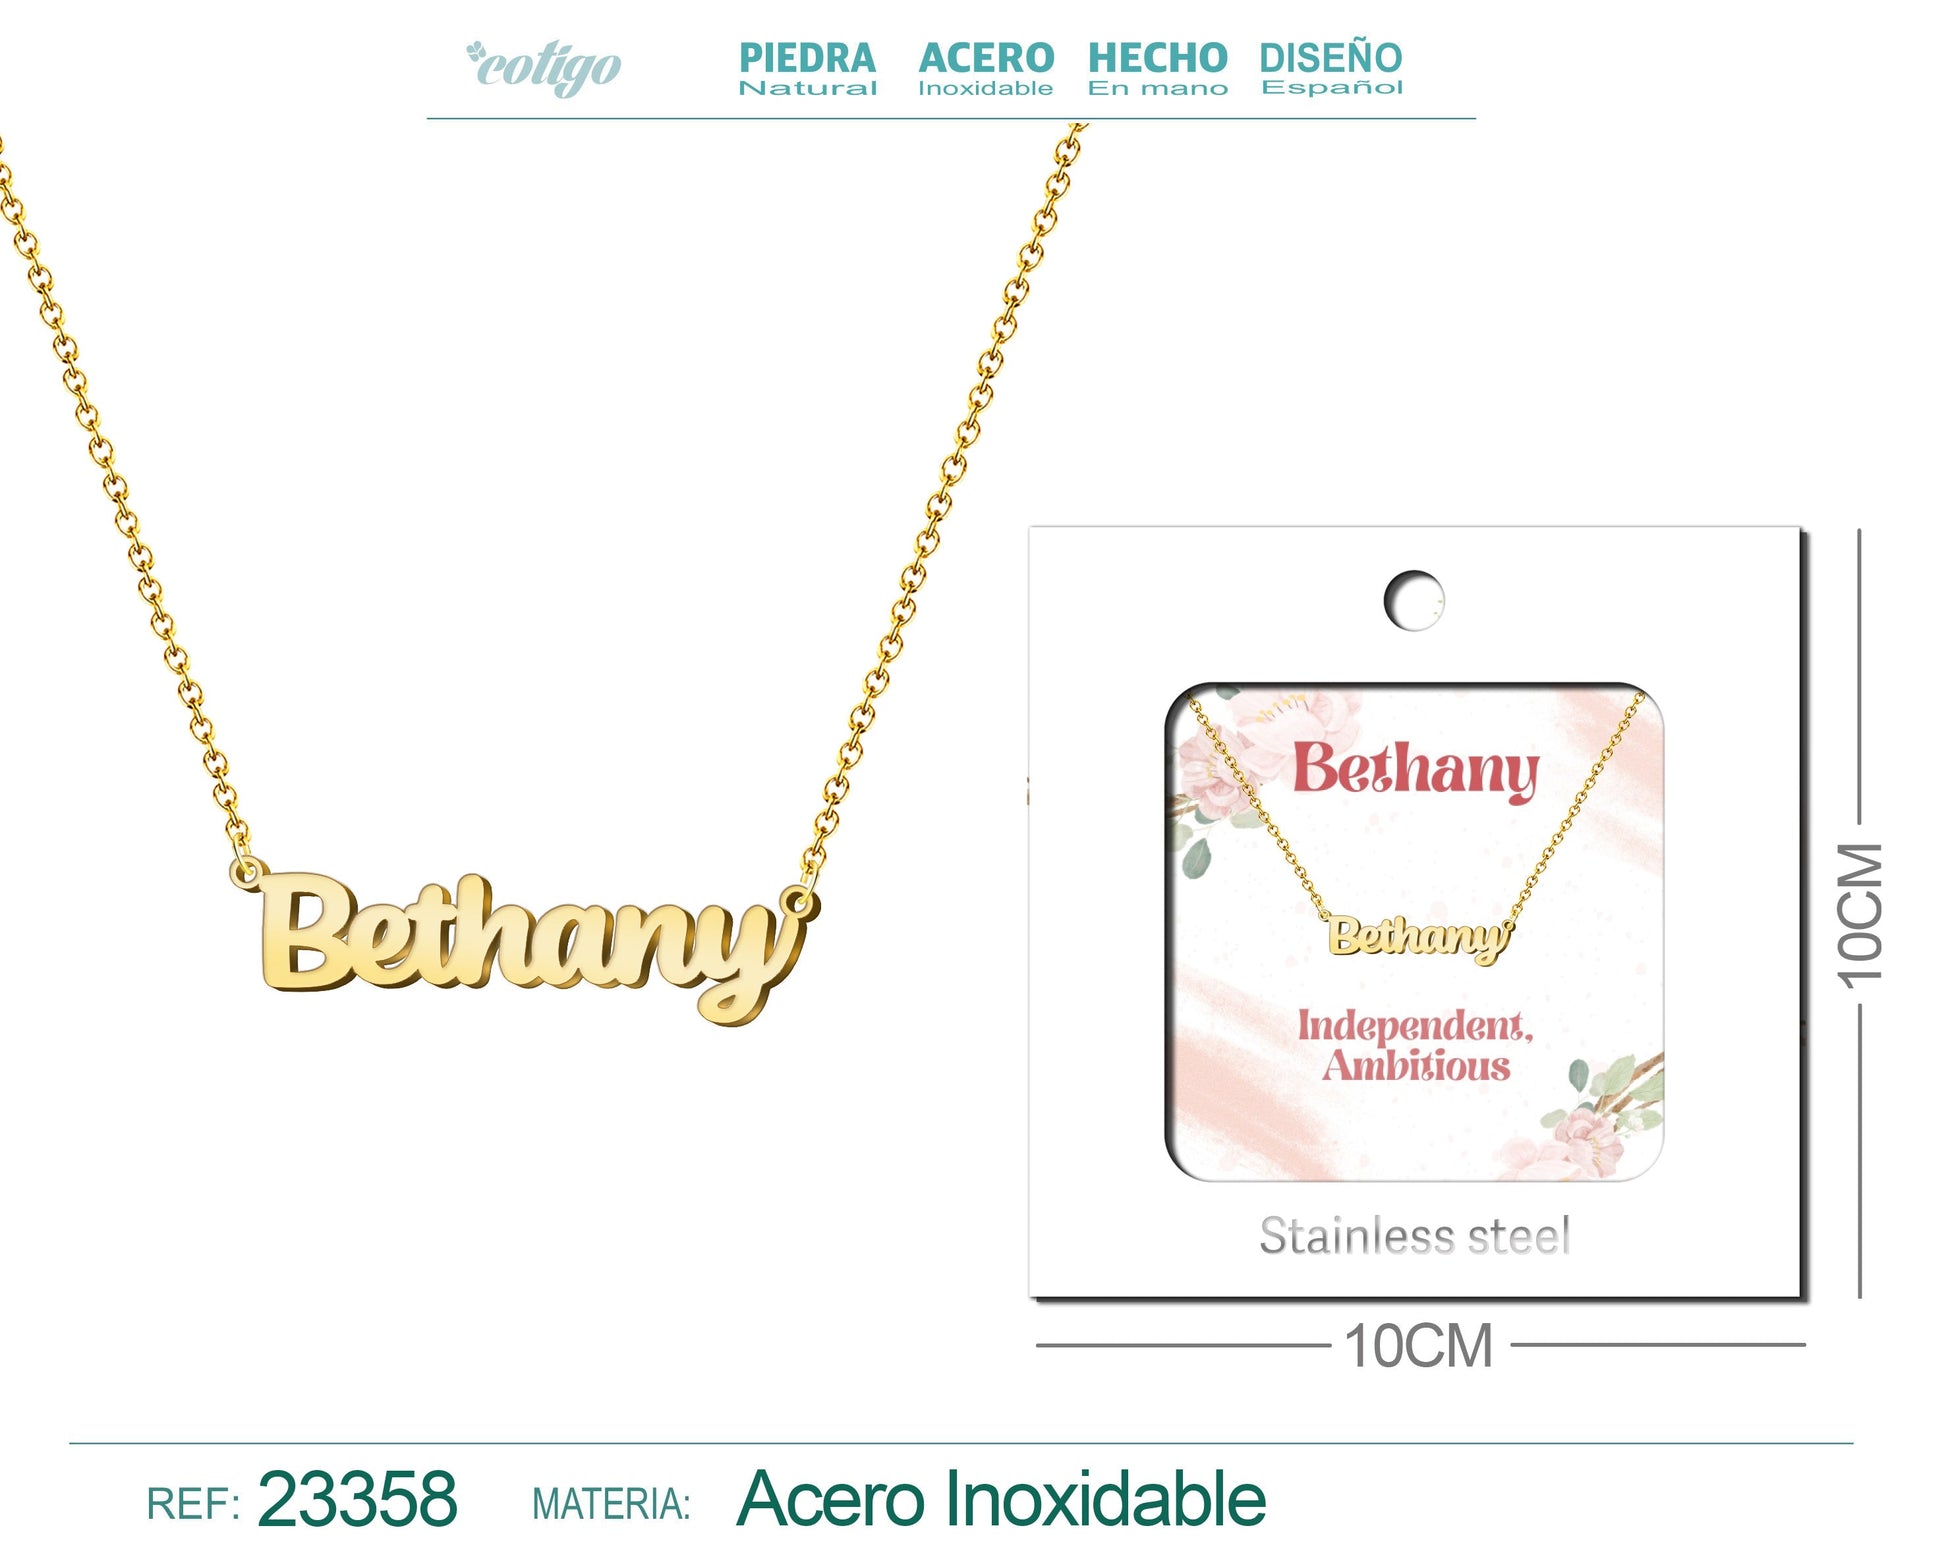Click the left chain ring on pendant

pos(245,872)
